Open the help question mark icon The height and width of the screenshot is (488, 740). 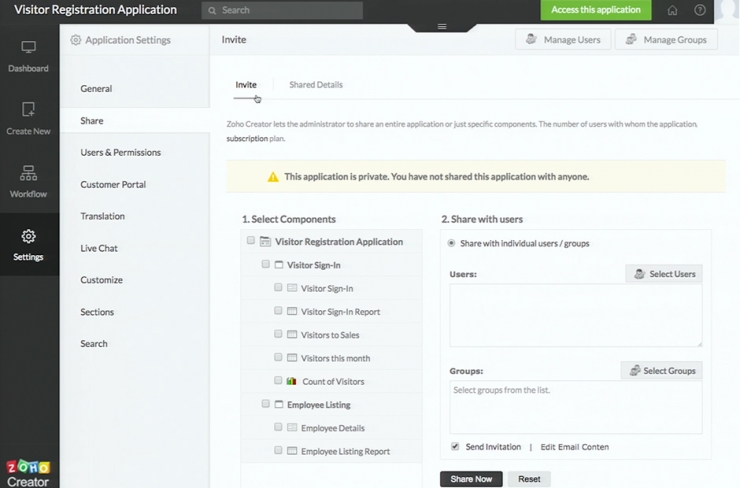tap(700, 10)
